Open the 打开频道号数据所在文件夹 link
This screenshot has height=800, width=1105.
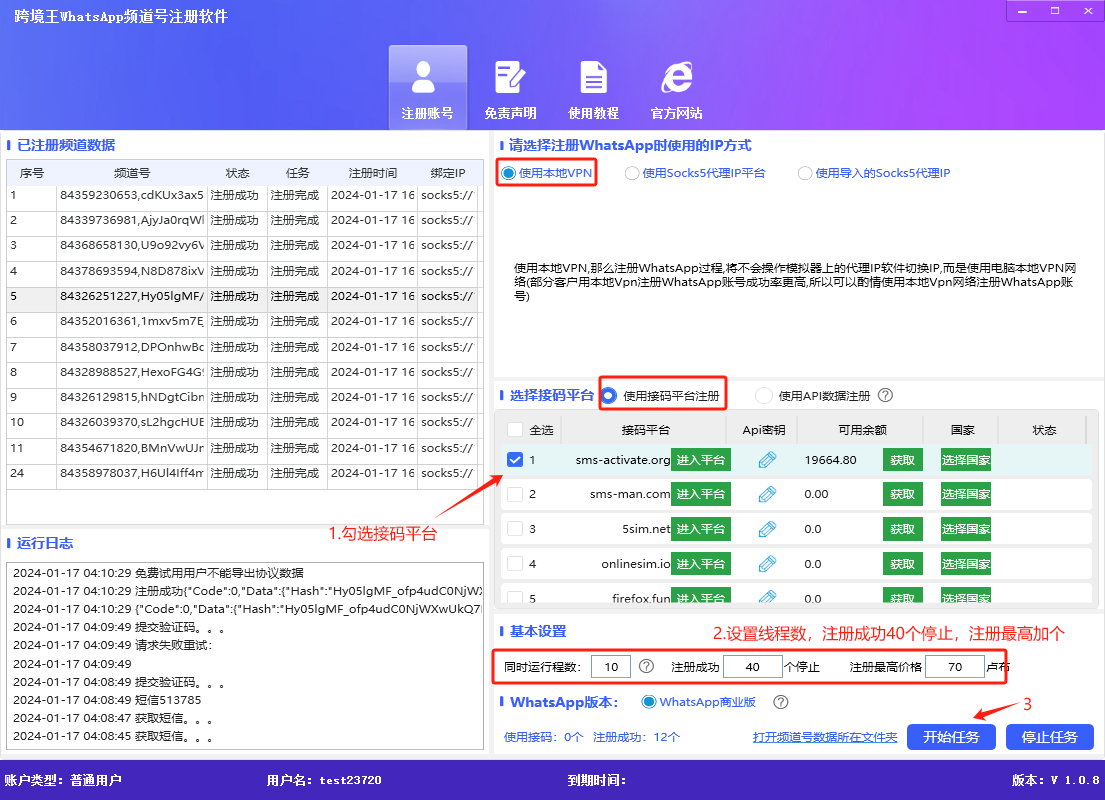[825, 737]
